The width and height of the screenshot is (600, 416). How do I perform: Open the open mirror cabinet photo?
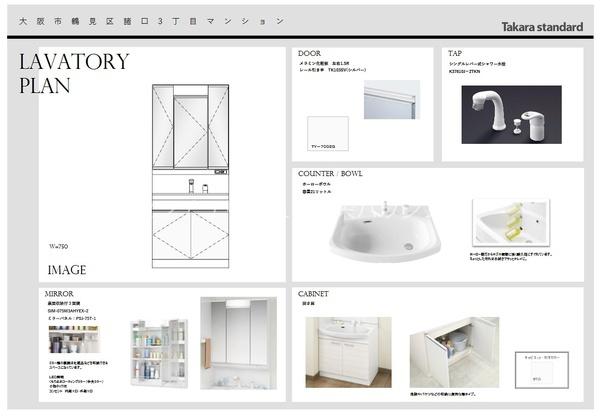pyautogui.click(x=159, y=353)
